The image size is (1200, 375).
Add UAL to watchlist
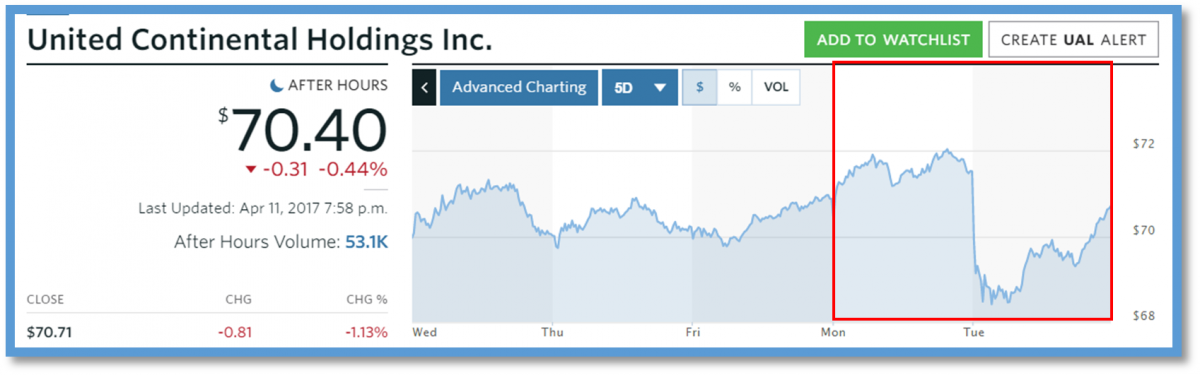tap(893, 40)
